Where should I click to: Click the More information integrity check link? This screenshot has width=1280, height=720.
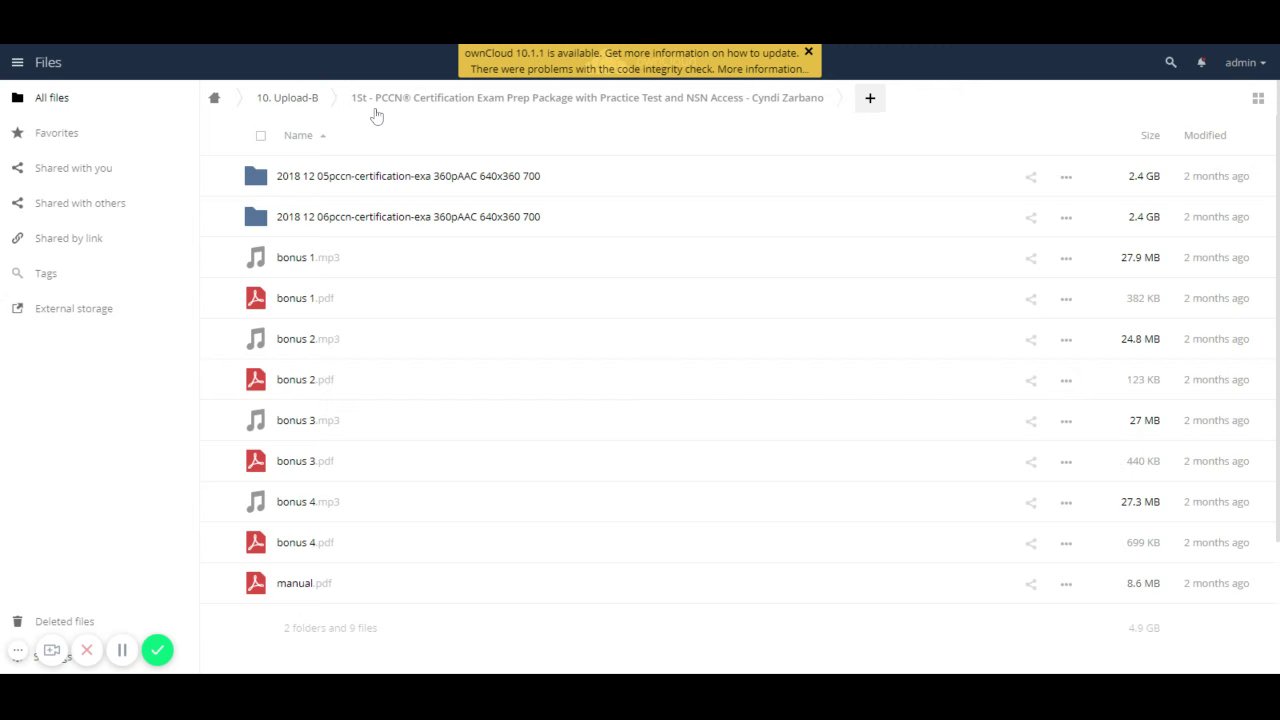pos(762,69)
